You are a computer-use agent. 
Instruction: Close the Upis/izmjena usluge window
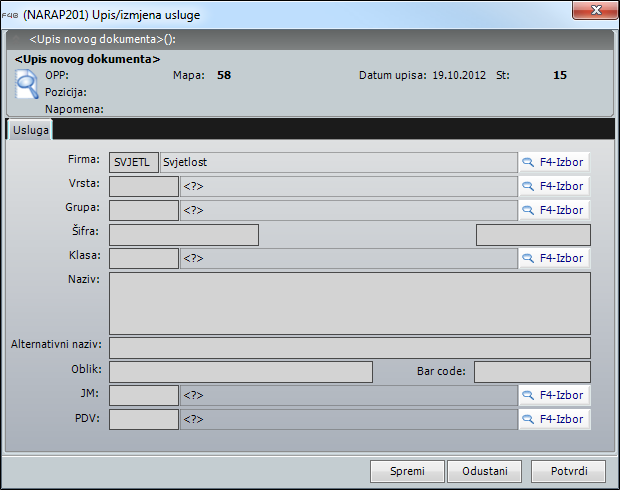(x=595, y=10)
